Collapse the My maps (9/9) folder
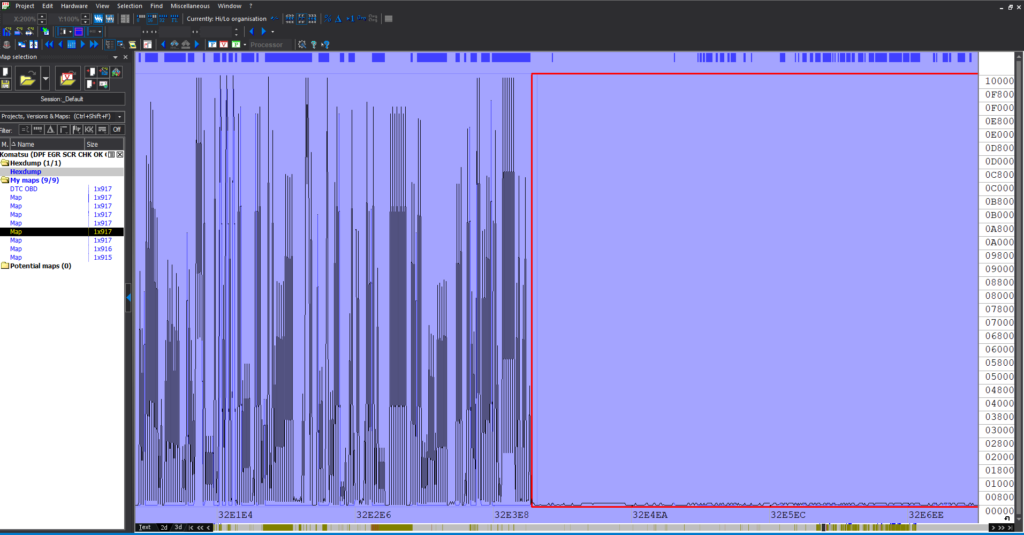Viewport: 1024px width, 535px height. coord(5,180)
